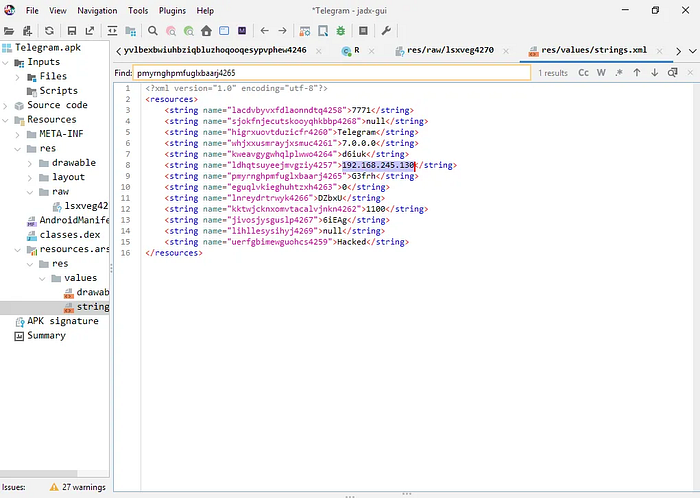The image size is (700, 498).
Task: Open preferences wrench icon
Action: 386,31
